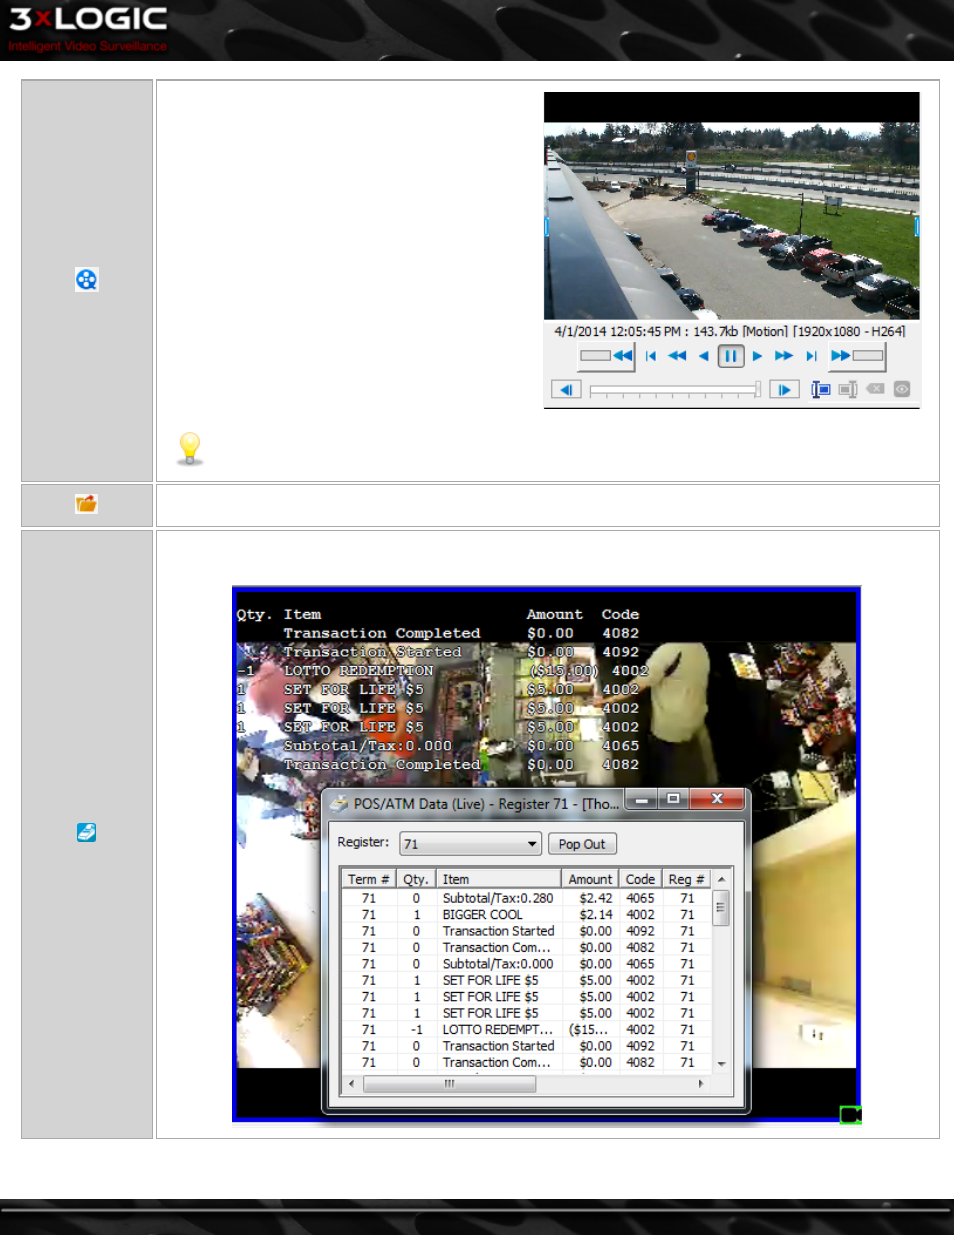The image size is (954, 1235).
Task: Step the speed slider right
Action: point(784,390)
